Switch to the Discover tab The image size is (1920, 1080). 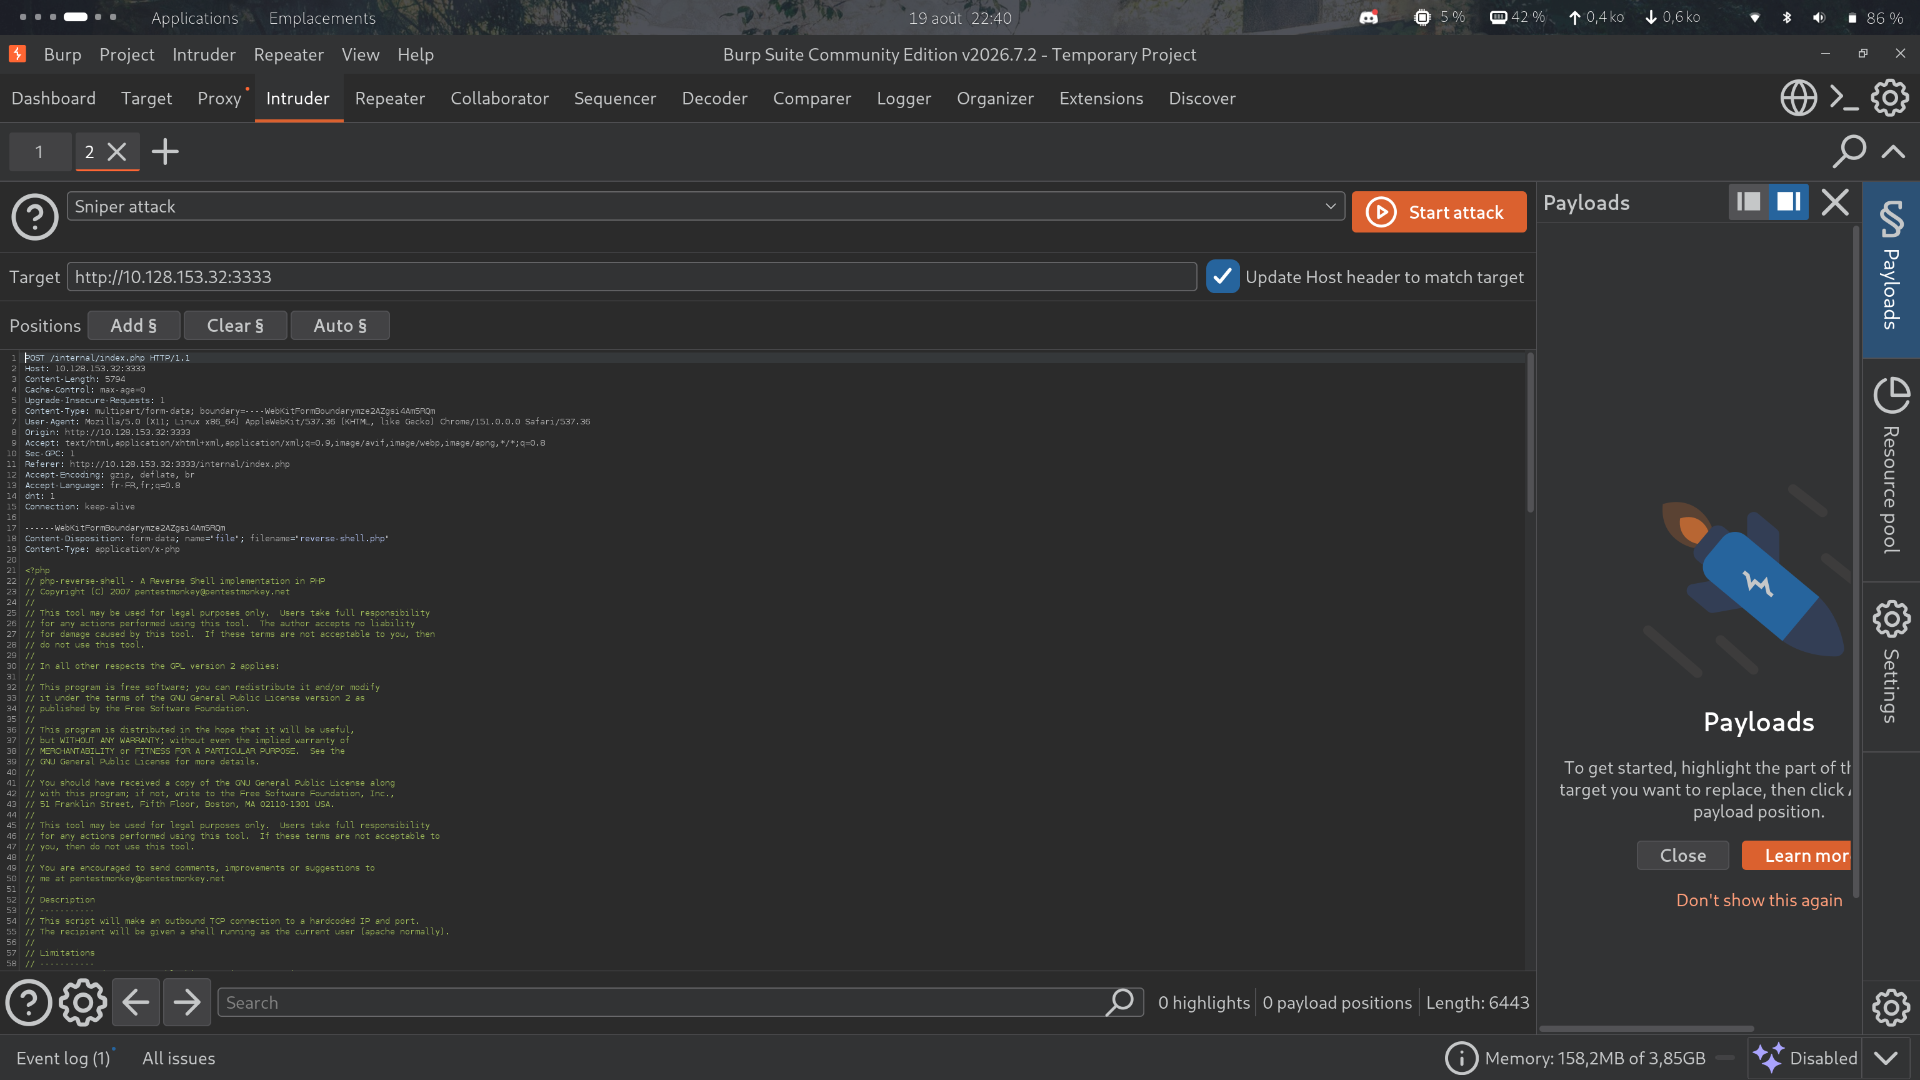pos(1202,98)
